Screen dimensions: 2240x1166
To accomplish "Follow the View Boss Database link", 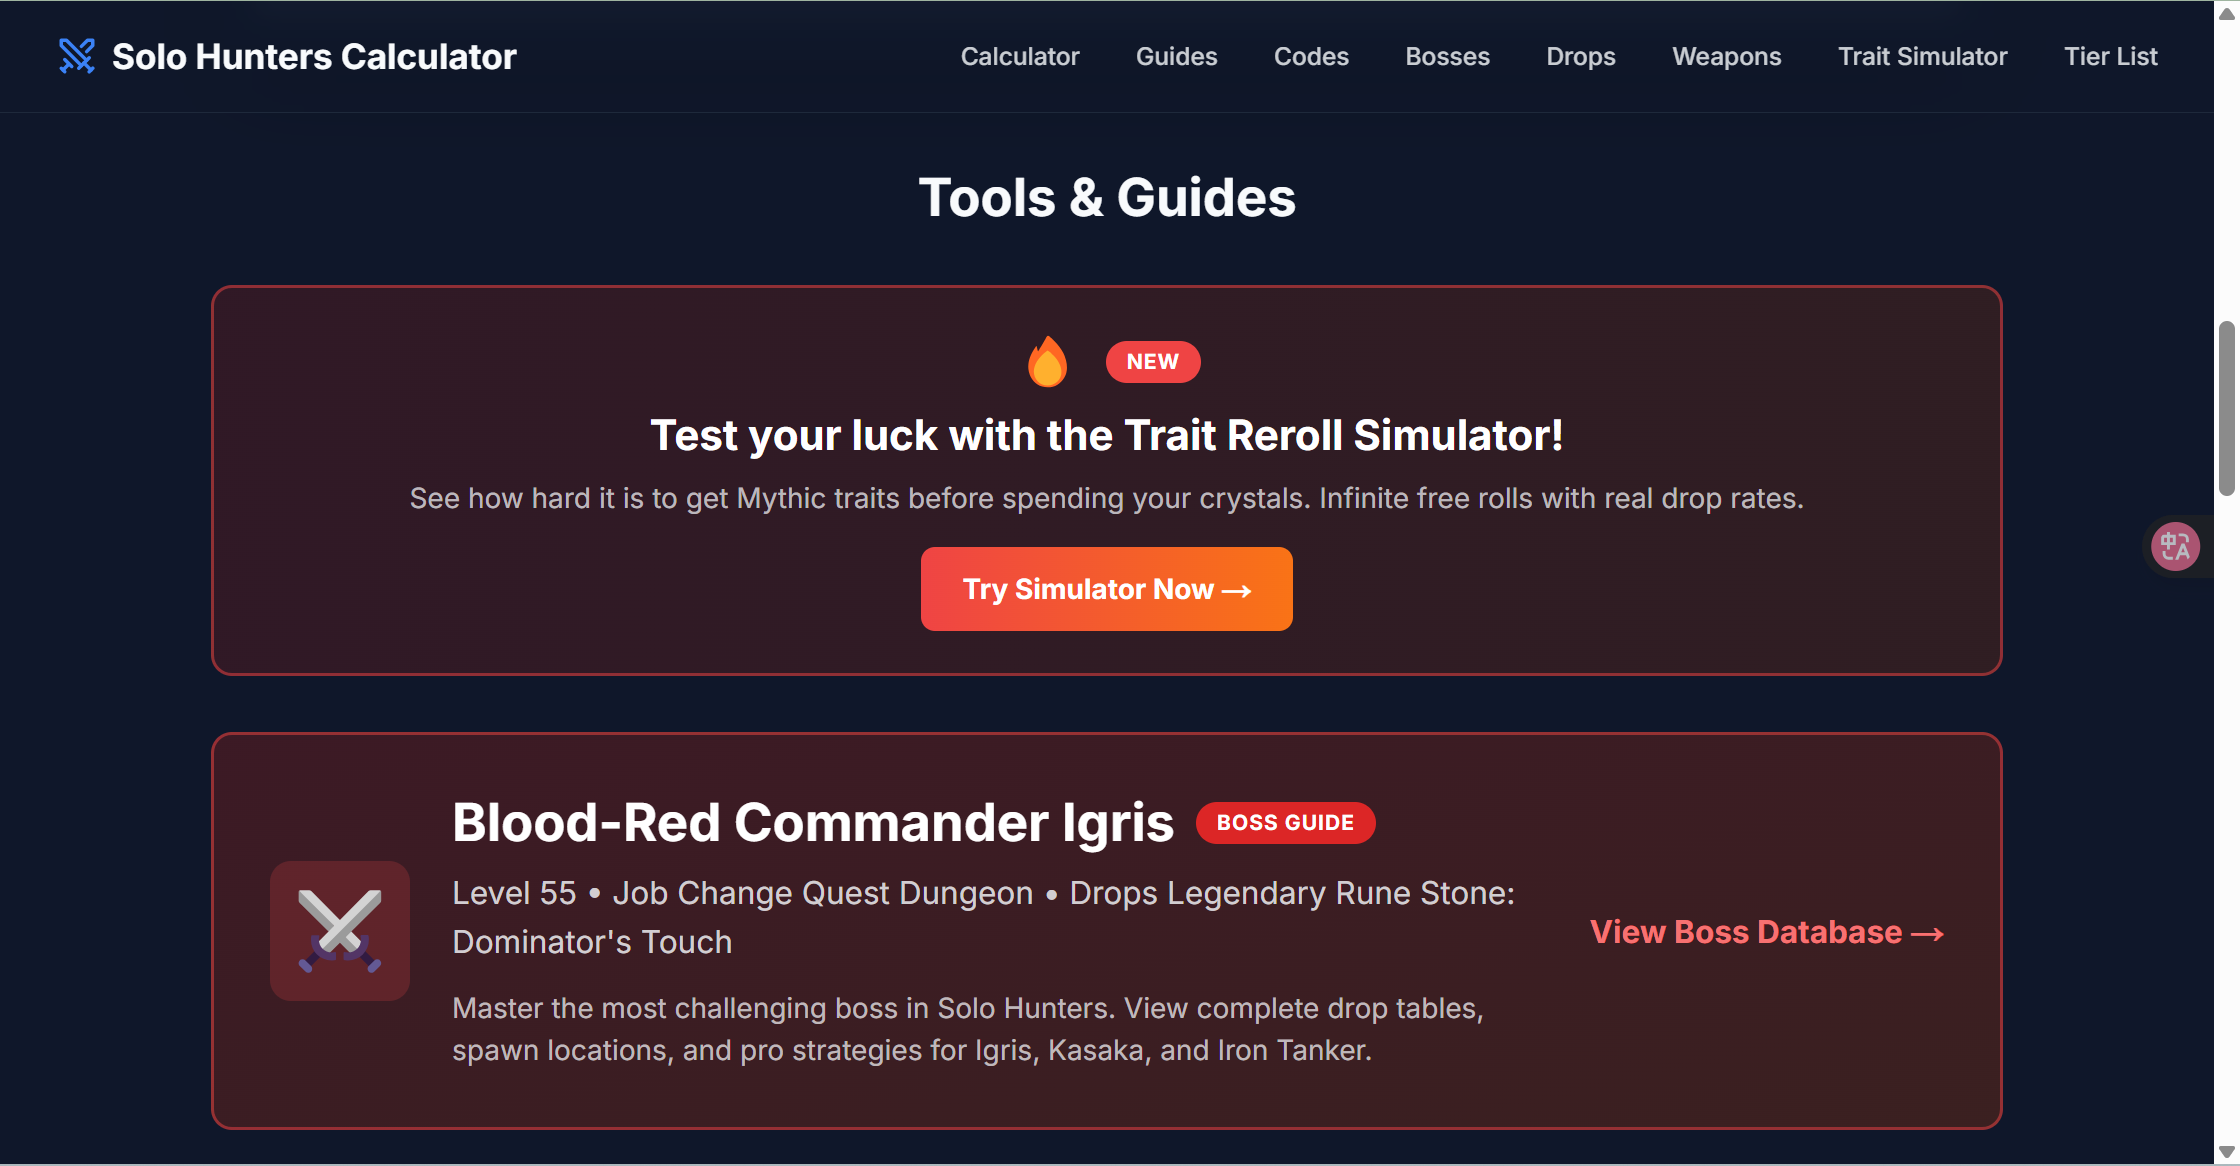I will click(1766, 932).
